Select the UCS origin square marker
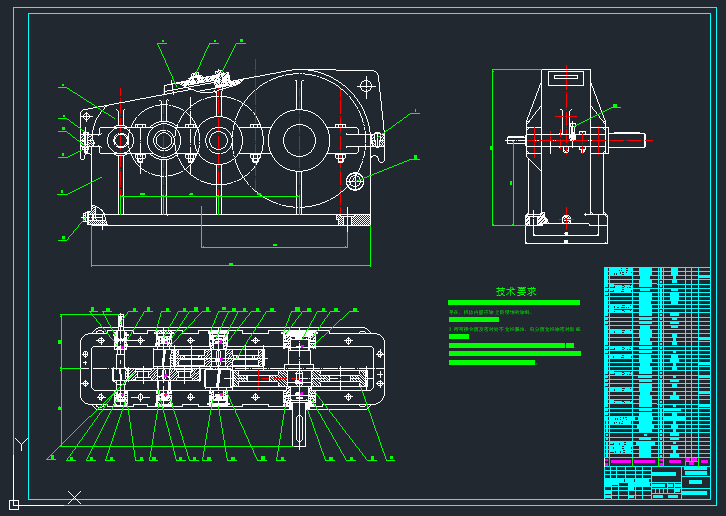 coord(13,504)
